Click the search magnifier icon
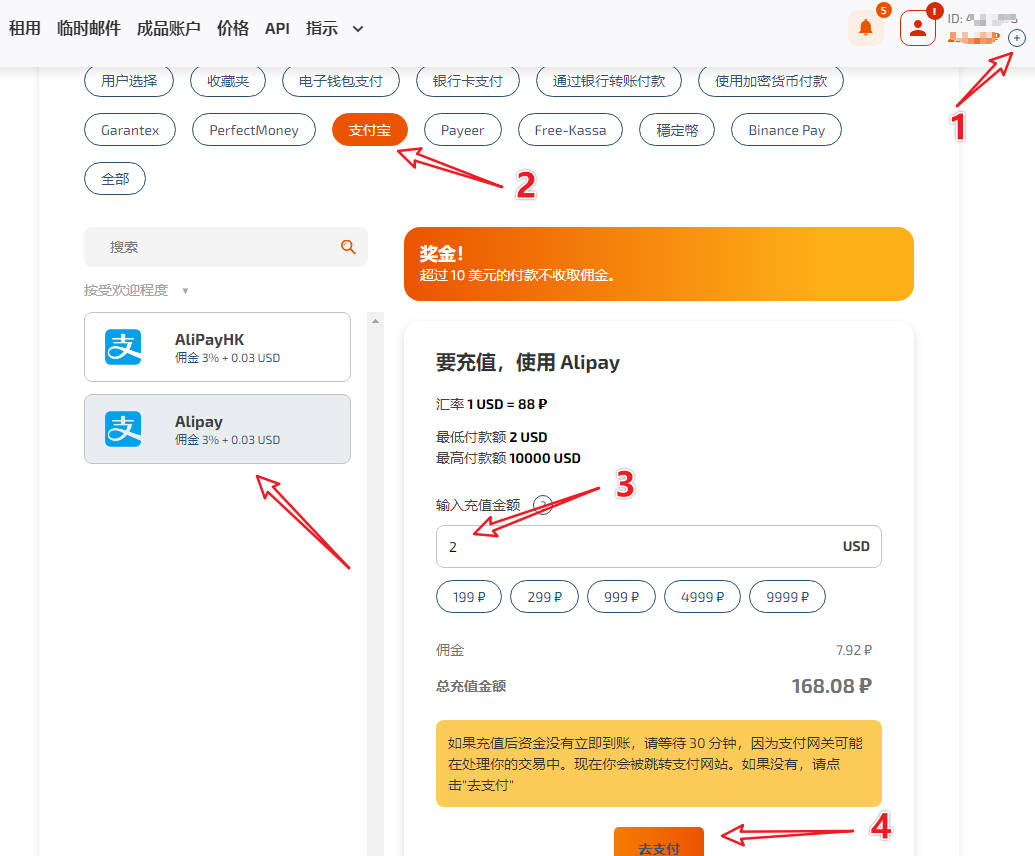 click(348, 247)
